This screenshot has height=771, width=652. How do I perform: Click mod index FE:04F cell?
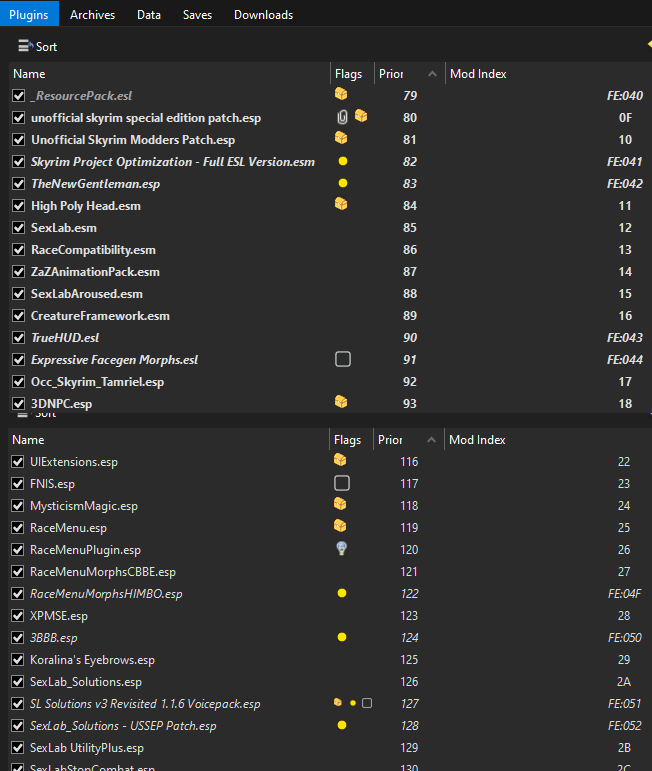point(624,594)
